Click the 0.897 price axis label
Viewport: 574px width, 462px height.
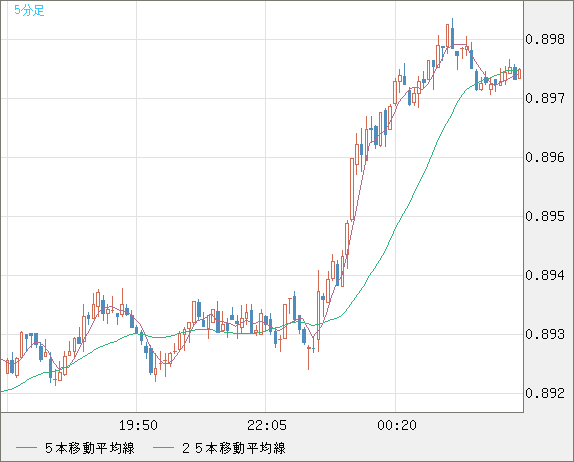point(545,98)
